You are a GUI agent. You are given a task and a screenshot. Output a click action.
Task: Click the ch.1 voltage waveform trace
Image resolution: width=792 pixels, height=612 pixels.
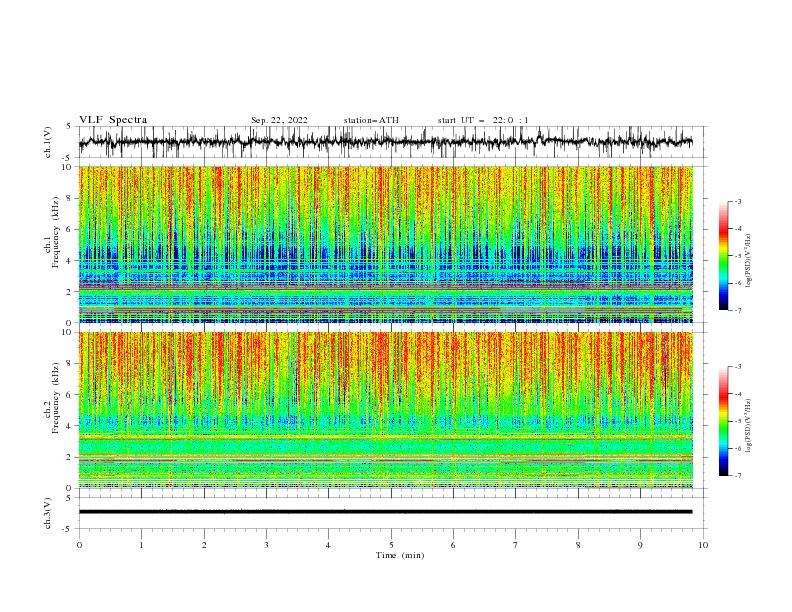pos(385,142)
